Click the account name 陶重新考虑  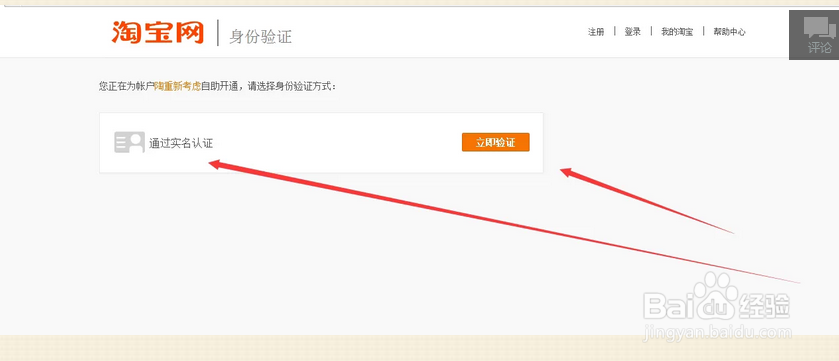click(x=177, y=86)
